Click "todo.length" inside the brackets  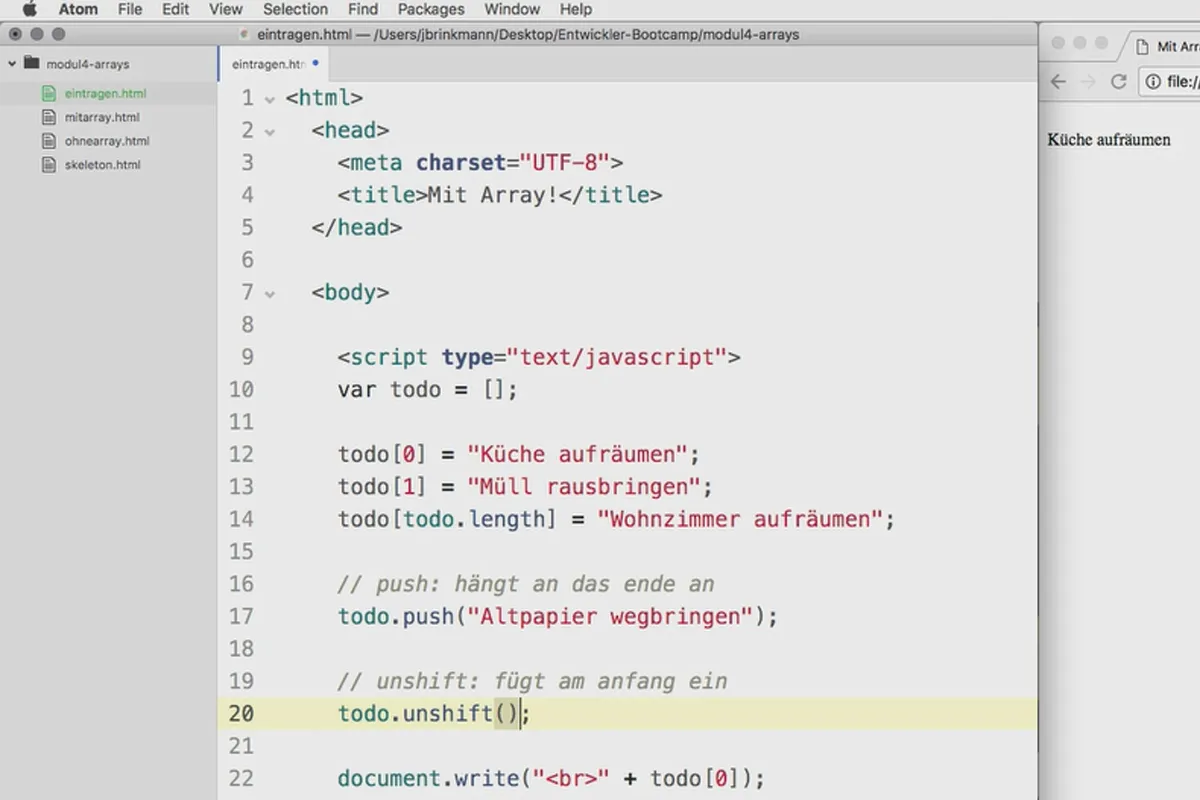pyautogui.click(x=473, y=520)
